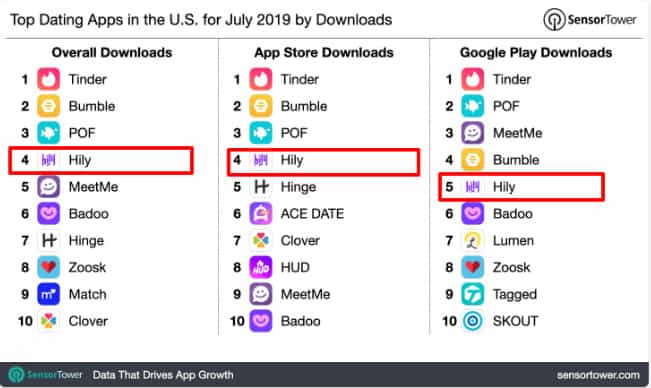The image size is (651, 388).
Task: Click the POF icon in Google Play list
Action: [472, 106]
